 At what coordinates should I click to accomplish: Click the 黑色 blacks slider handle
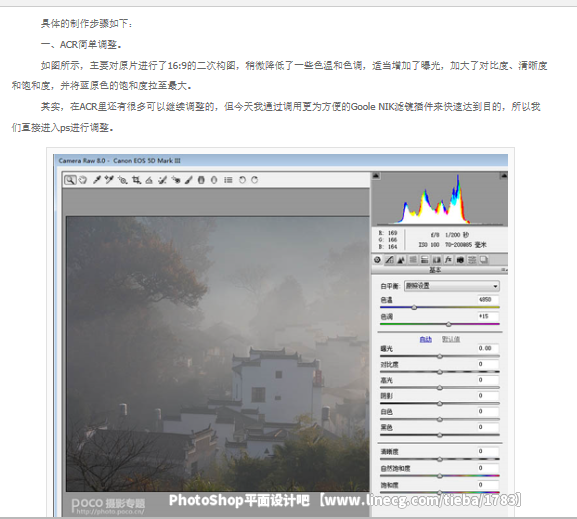click(440, 435)
